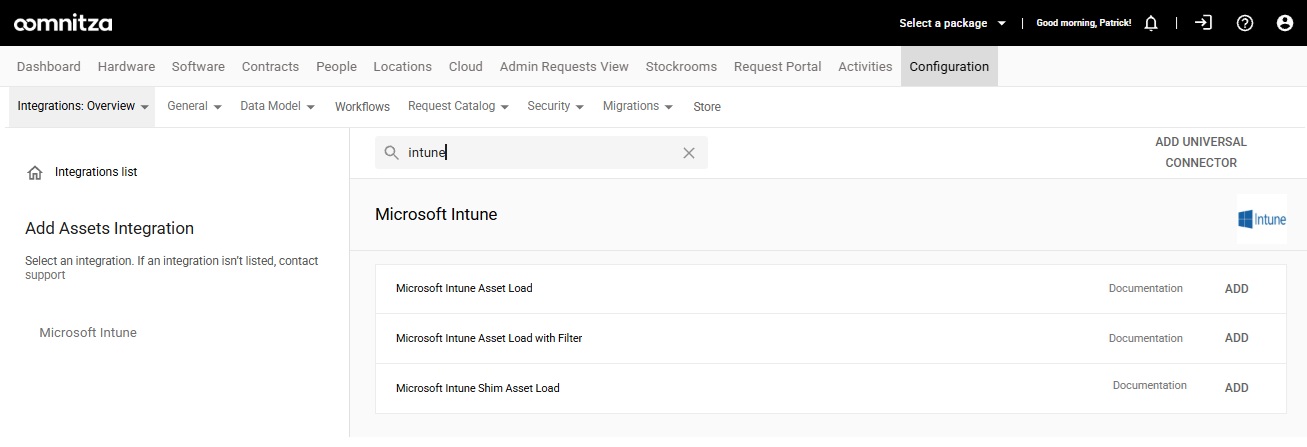Open the Cloud tab
The width and height of the screenshot is (1307, 447).
(x=465, y=67)
